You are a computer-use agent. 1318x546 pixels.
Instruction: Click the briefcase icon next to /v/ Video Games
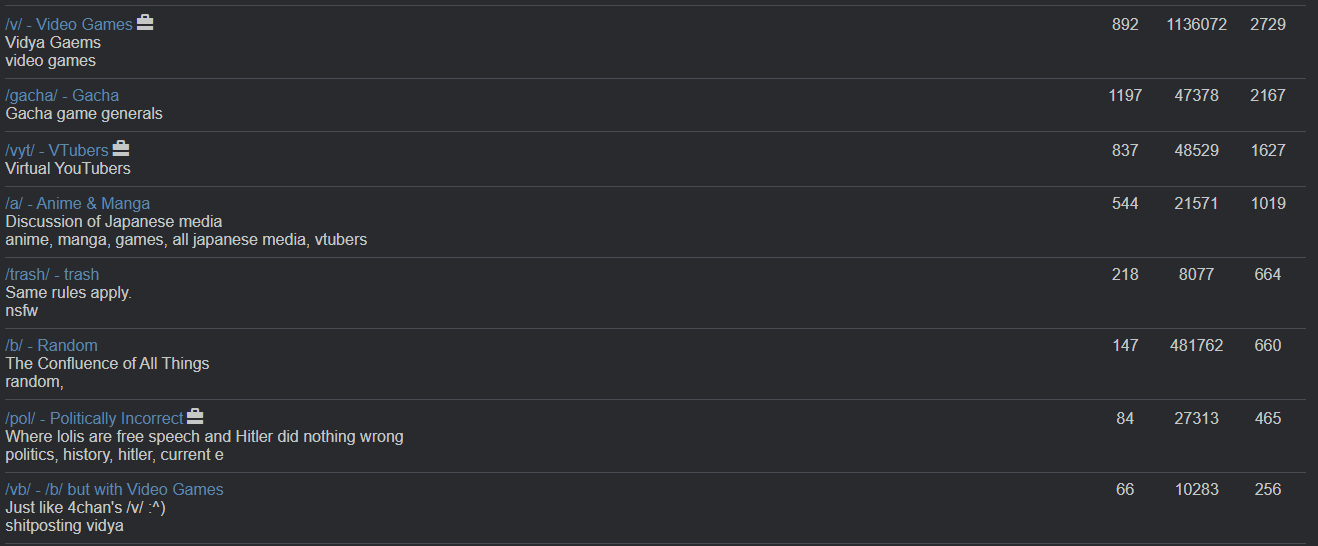coord(145,23)
